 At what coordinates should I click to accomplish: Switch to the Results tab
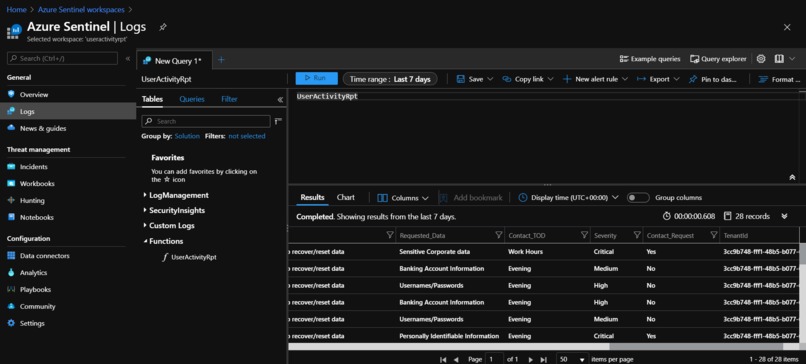click(x=313, y=197)
